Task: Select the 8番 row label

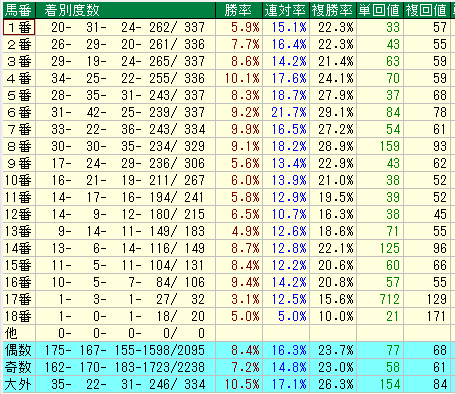Action: 19,146
